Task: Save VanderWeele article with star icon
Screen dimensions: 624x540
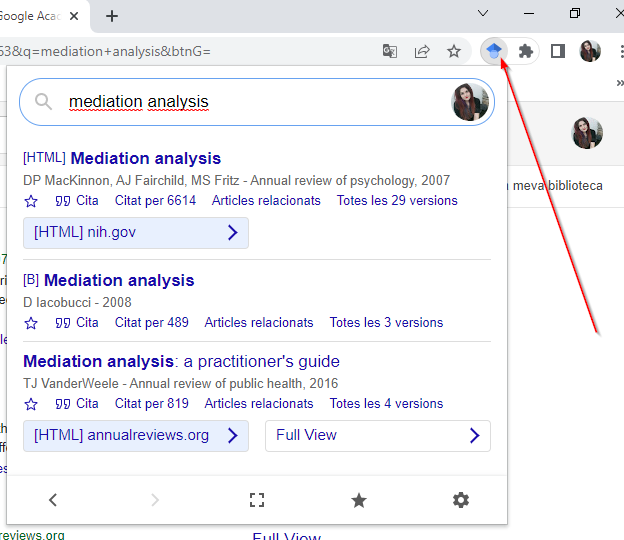Action: [31, 404]
